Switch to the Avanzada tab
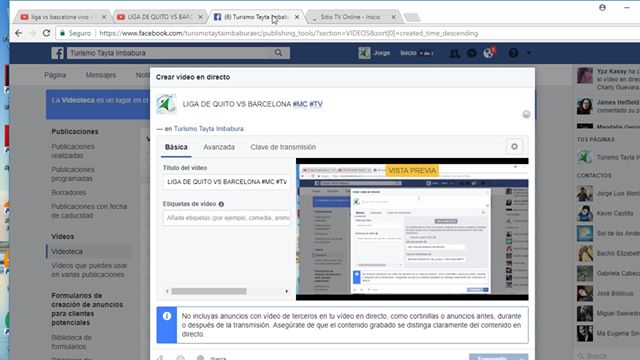Image resolution: width=640 pixels, height=360 pixels. 219,147
